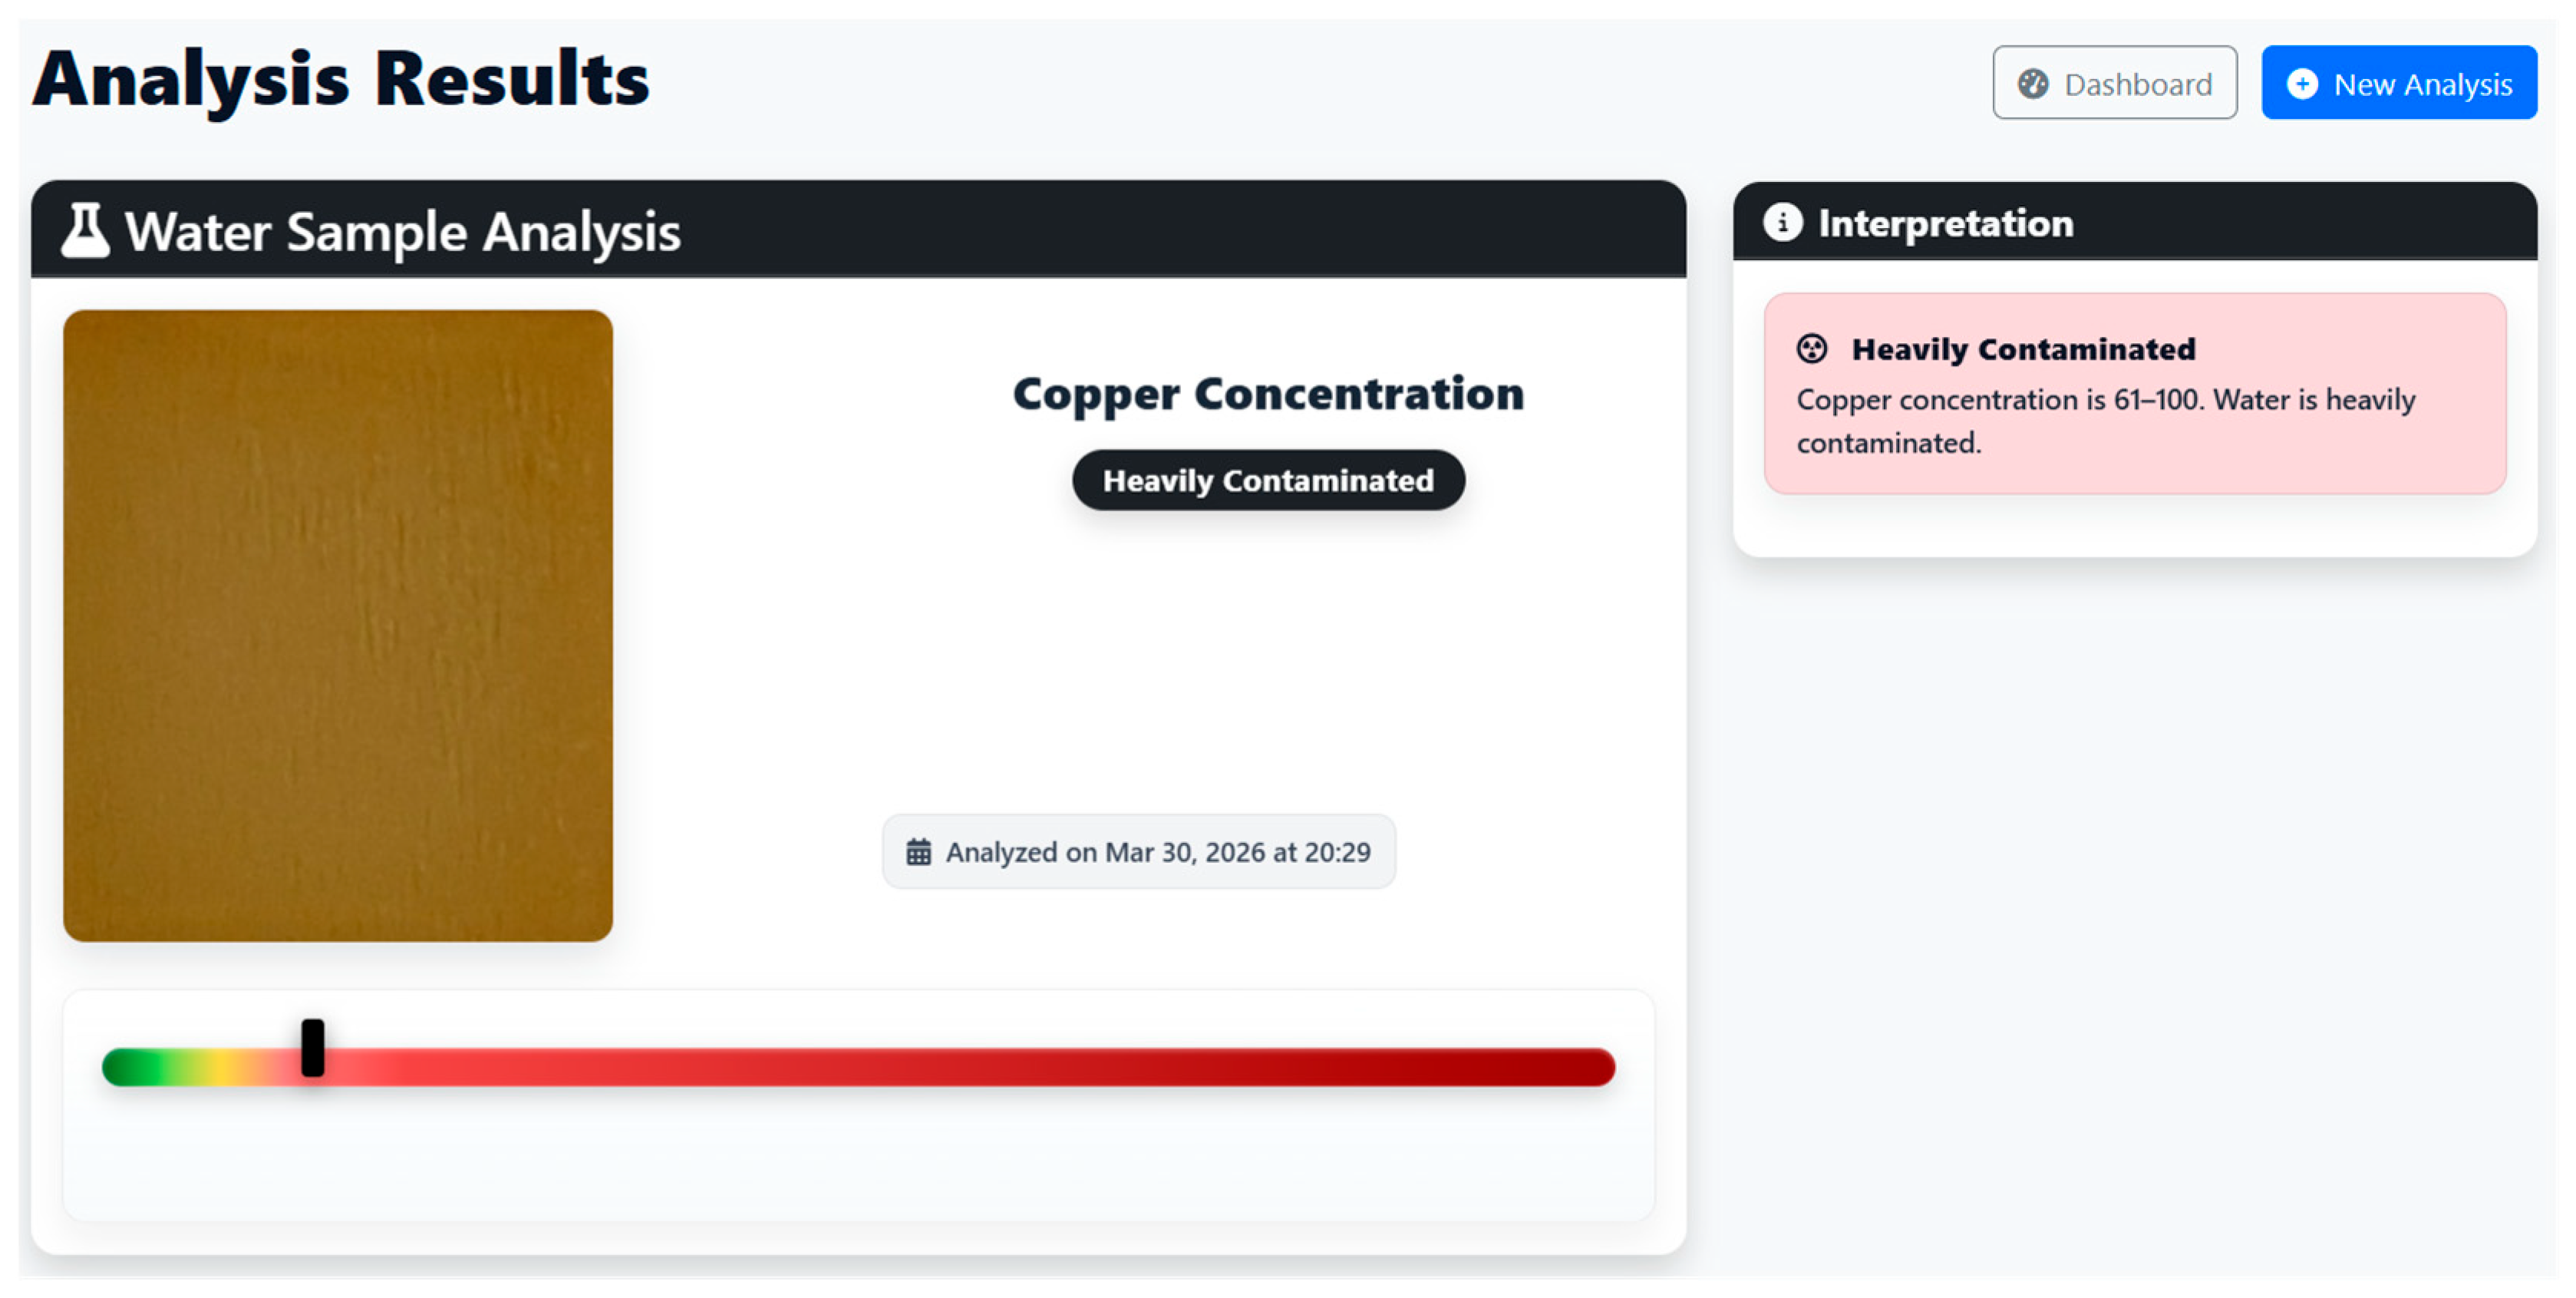The height and width of the screenshot is (1298, 2576).
Task: Start a New Analysis
Action: [x=2399, y=83]
